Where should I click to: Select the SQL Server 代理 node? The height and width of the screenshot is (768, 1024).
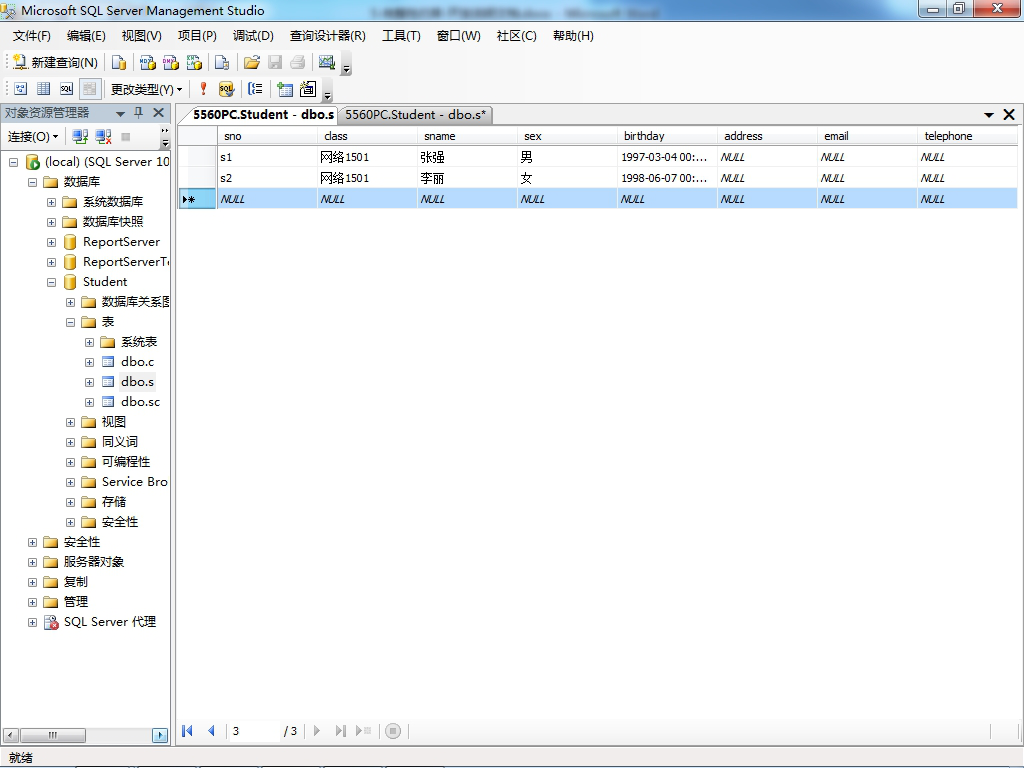110,622
